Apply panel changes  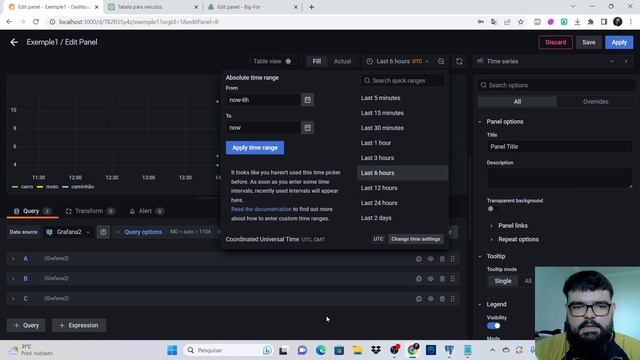(x=619, y=42)
